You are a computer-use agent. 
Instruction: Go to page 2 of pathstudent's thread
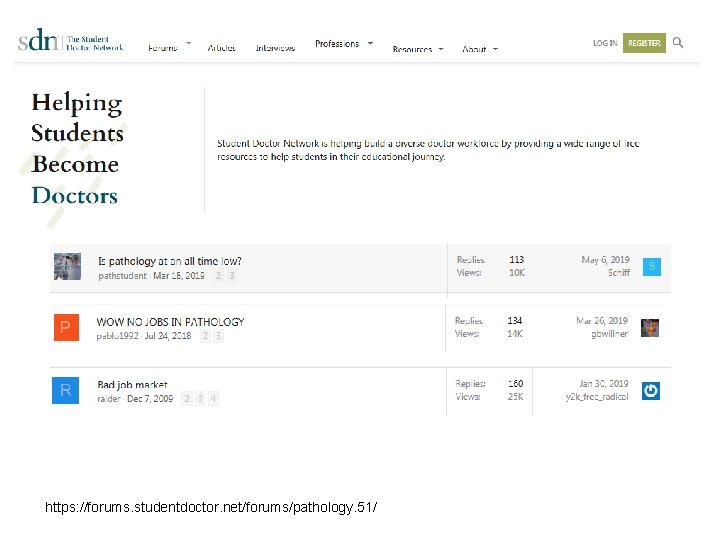(x=219, y=276)
